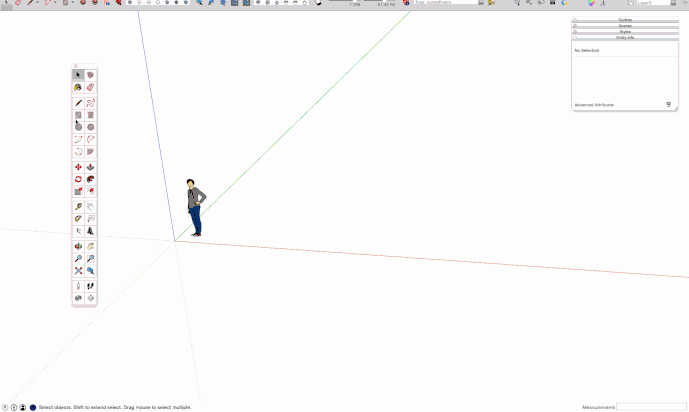The image size is (689, 412).
Task: Select the Line pencil tool
Action: coord(78,103)
